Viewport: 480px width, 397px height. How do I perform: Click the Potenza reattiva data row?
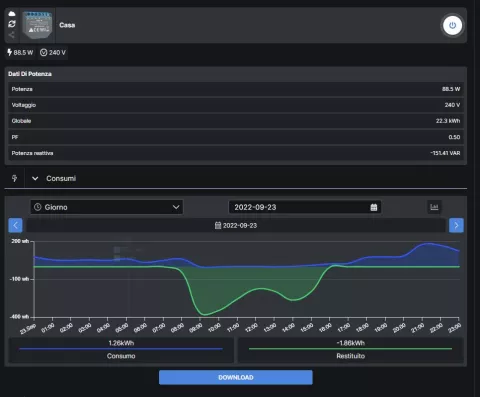click(236, 153)
